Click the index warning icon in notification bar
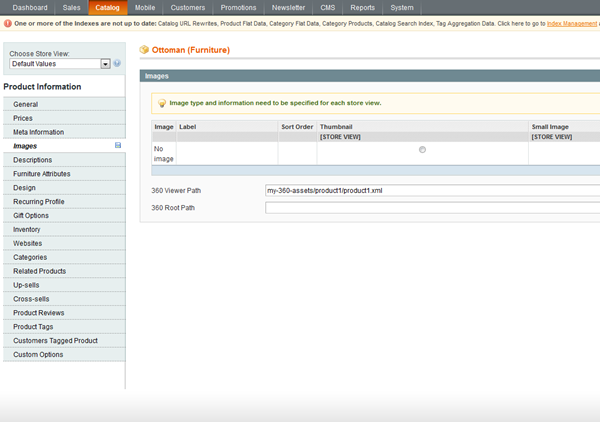 coord(7,22)
